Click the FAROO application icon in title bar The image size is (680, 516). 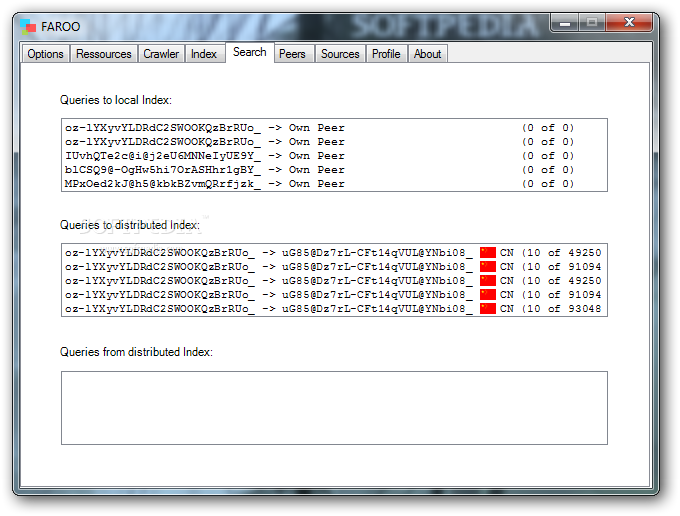point(28,26)
